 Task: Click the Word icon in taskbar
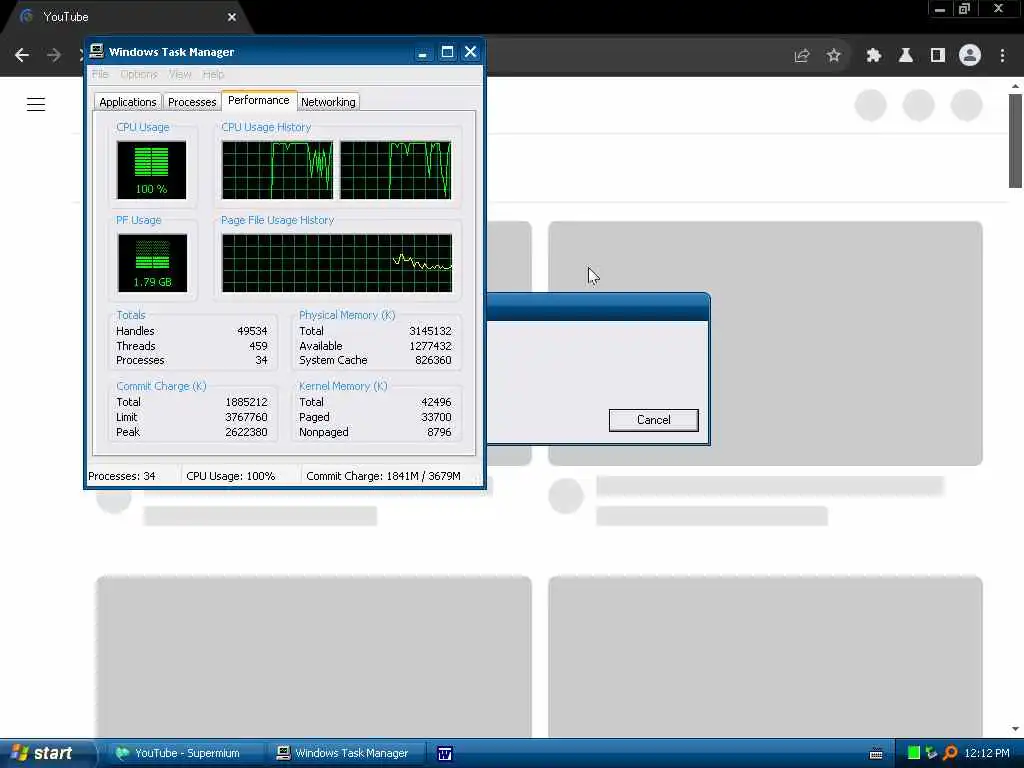[445, 754]
